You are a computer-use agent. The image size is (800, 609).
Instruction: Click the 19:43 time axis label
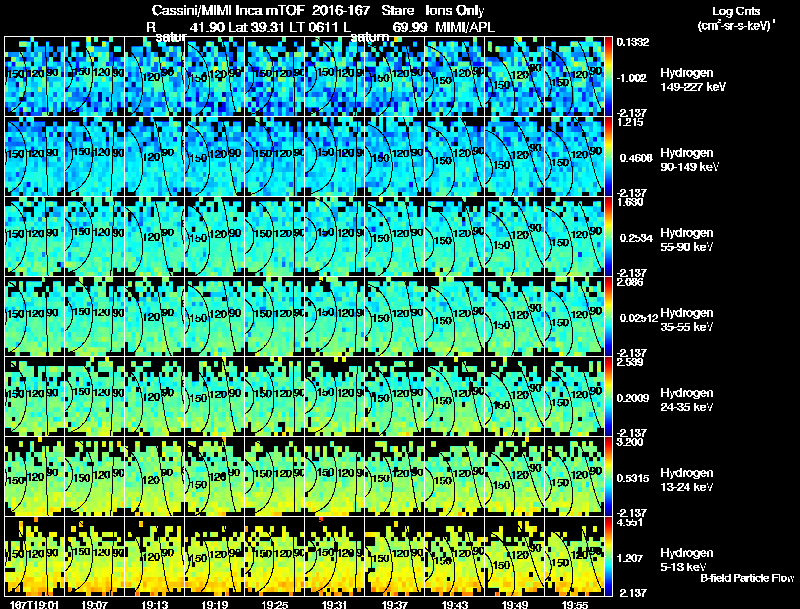point(455,604)
